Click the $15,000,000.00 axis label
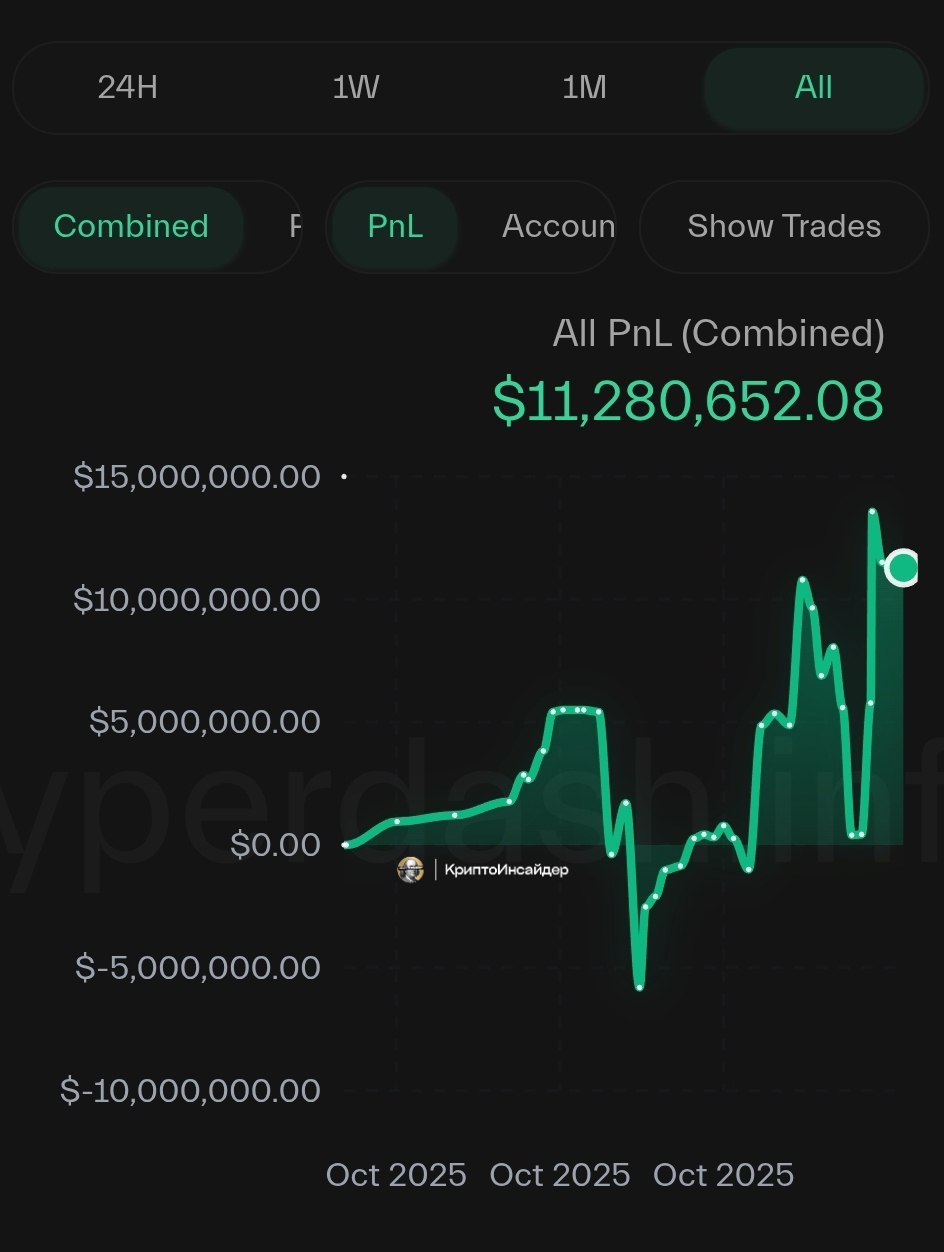This screenshot has height=1252, width=944. coord(197,477)
